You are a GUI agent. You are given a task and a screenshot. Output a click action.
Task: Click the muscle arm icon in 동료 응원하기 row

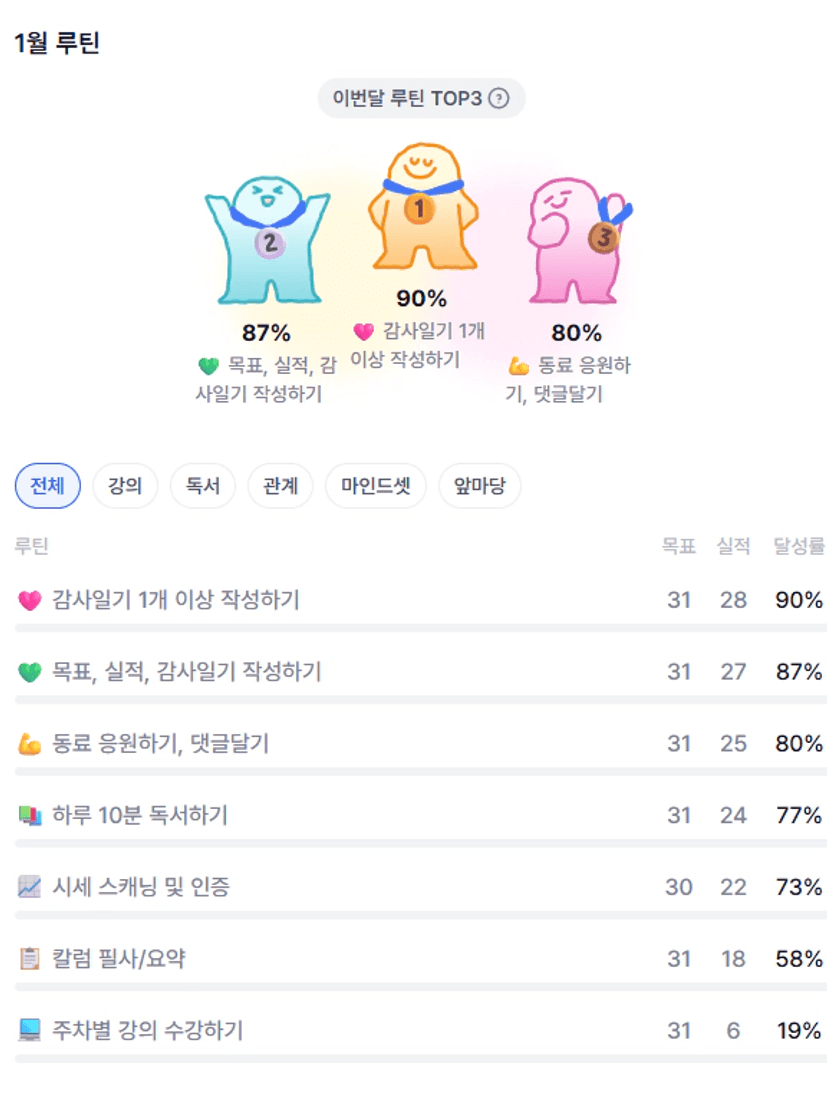pos(30,745)
